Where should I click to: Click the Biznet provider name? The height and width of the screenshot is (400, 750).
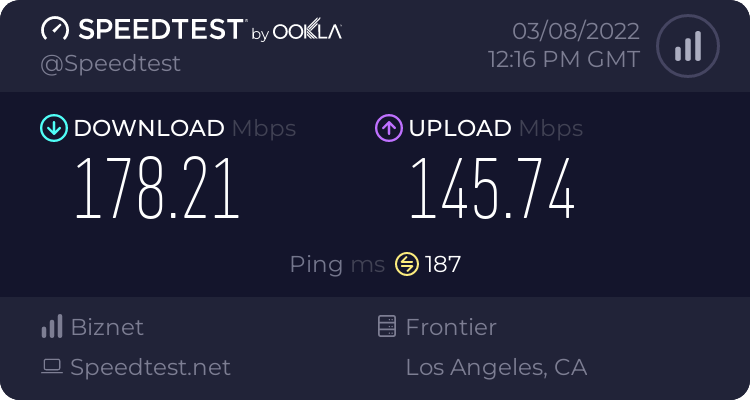[x=107, y=327]
